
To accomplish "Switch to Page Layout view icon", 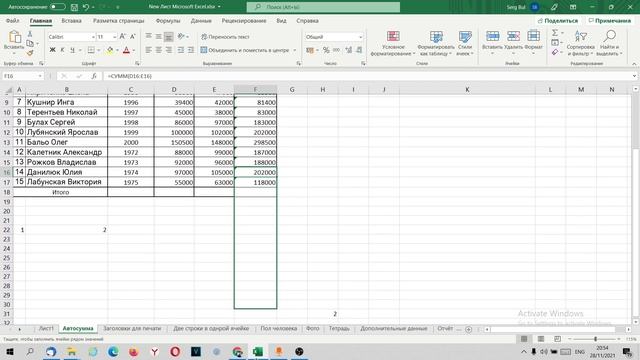I will [541, 339].
